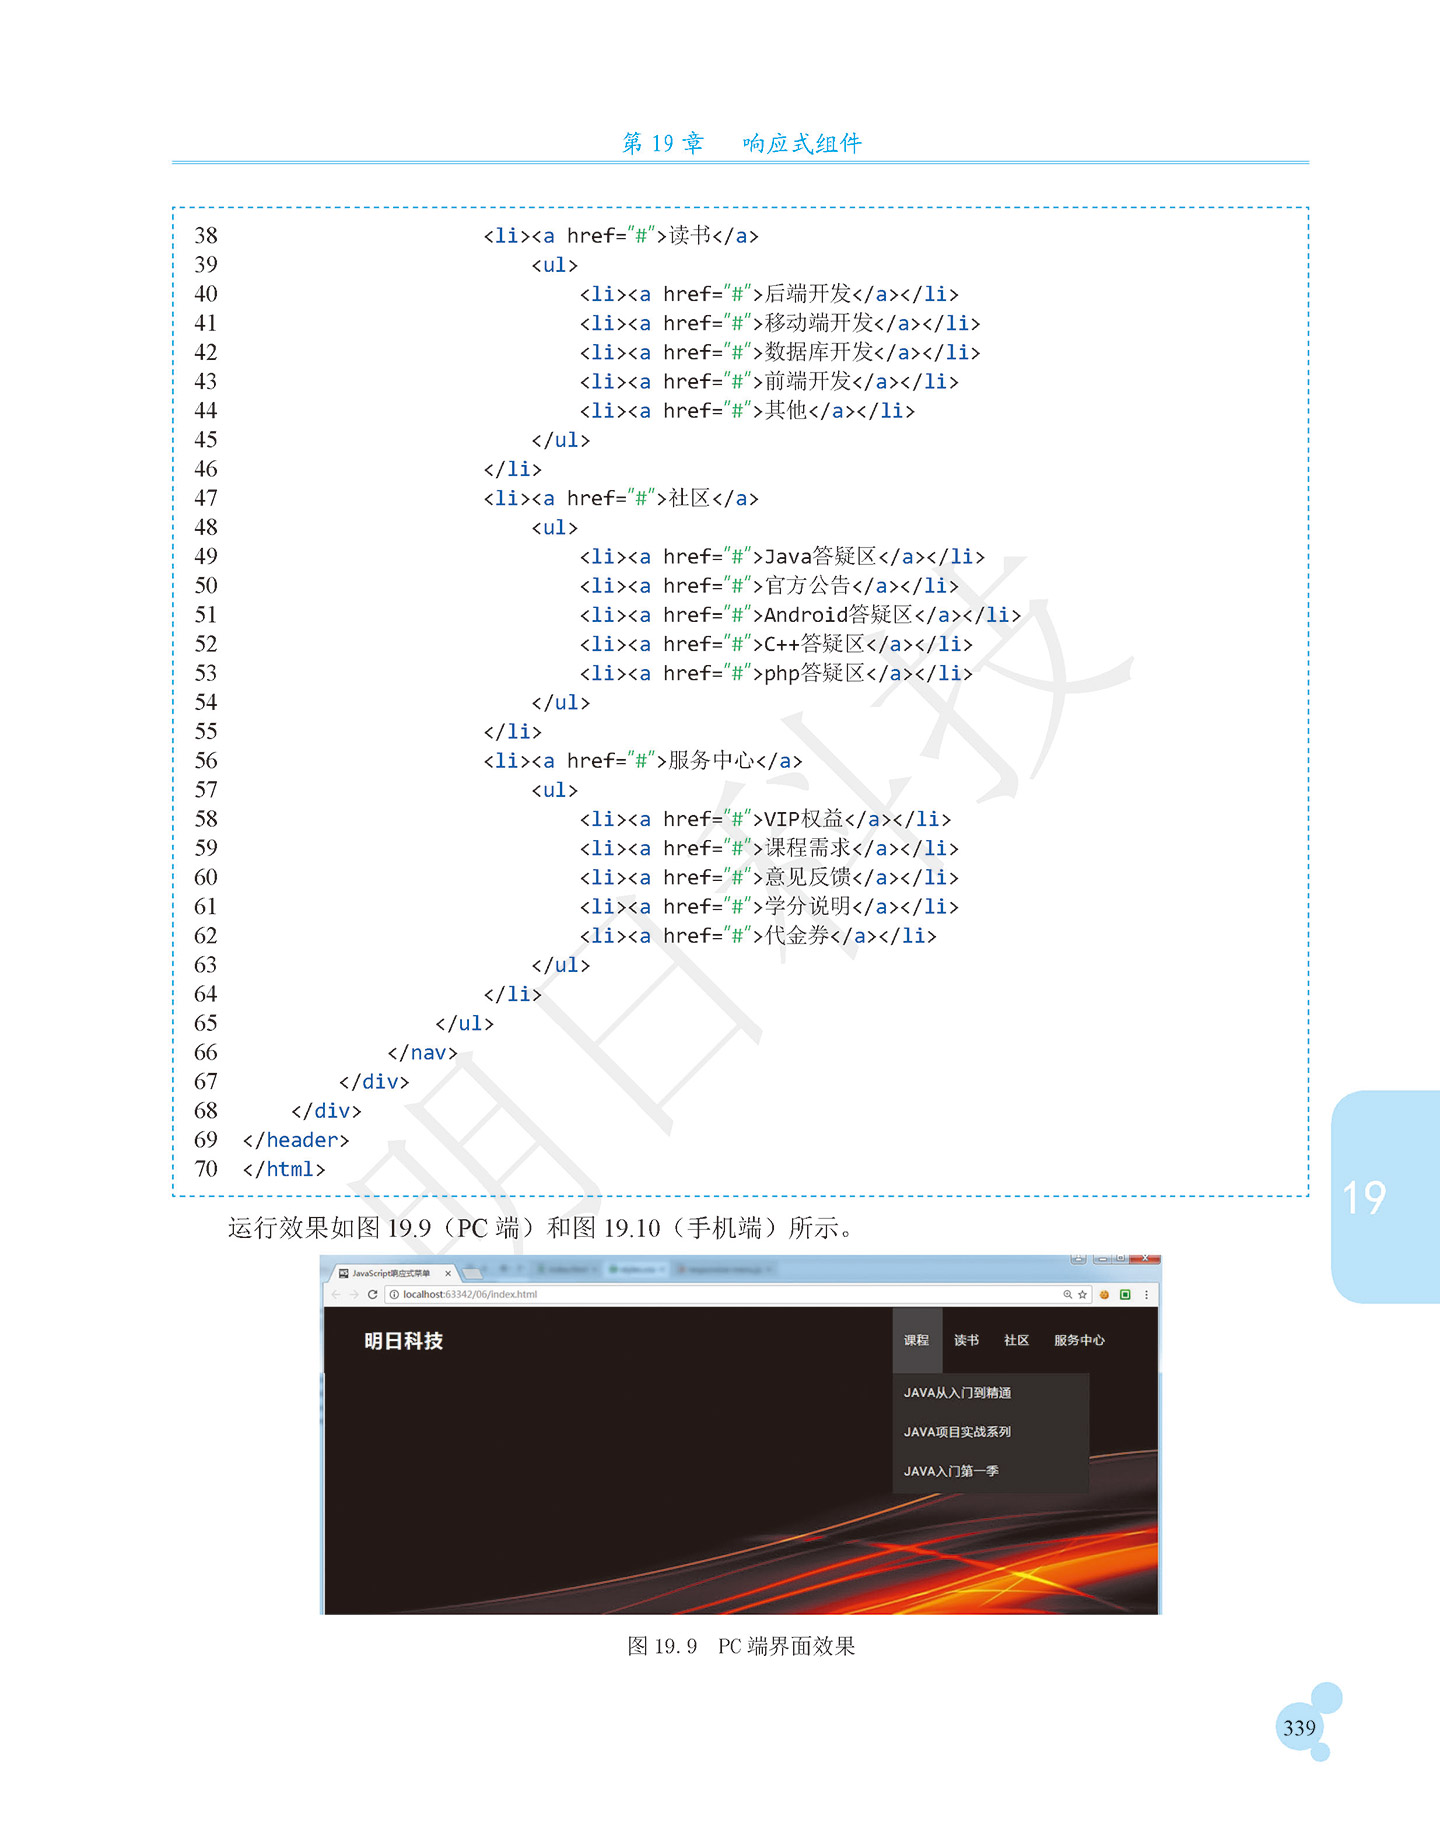Click code line 51 with Android答疑区
The width and height of the screenshot is (1440, 1833).
(800, 614)
